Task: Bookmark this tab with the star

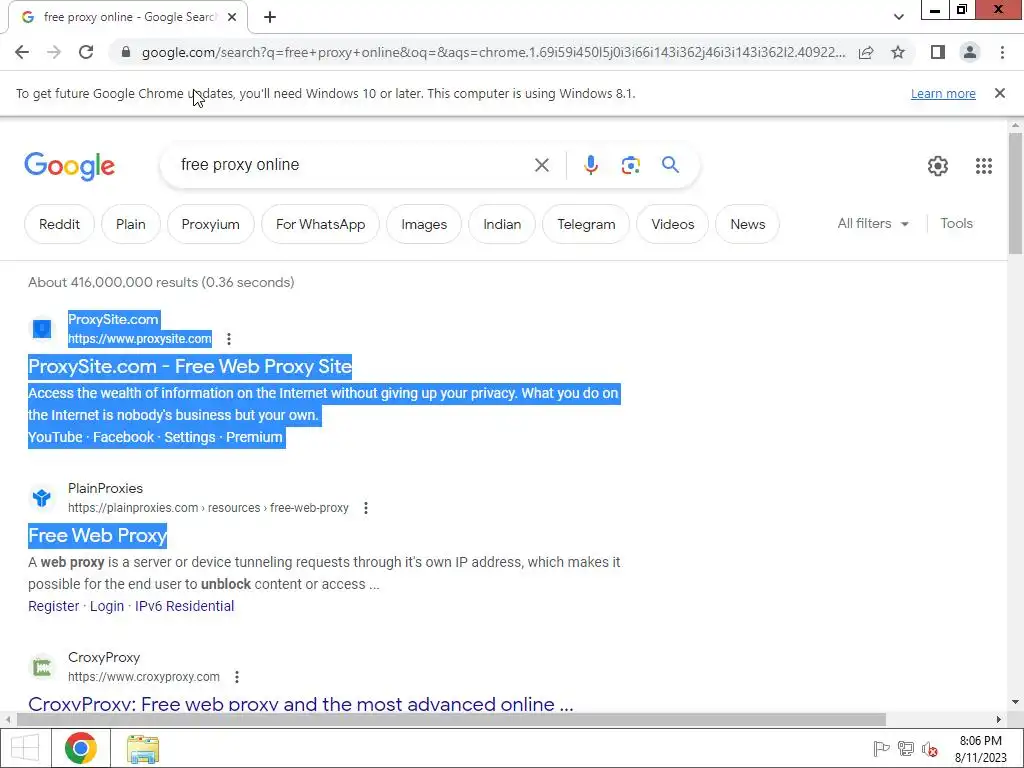Action: click(x=898, y=52)
